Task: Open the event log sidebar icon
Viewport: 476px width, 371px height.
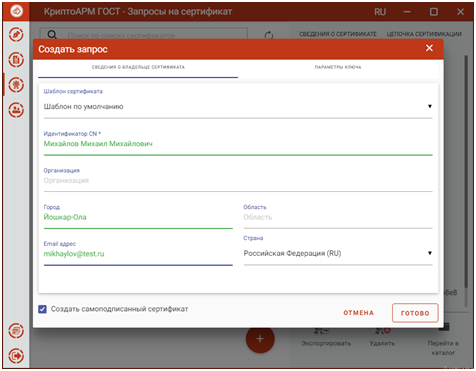Action: point(16,331)
